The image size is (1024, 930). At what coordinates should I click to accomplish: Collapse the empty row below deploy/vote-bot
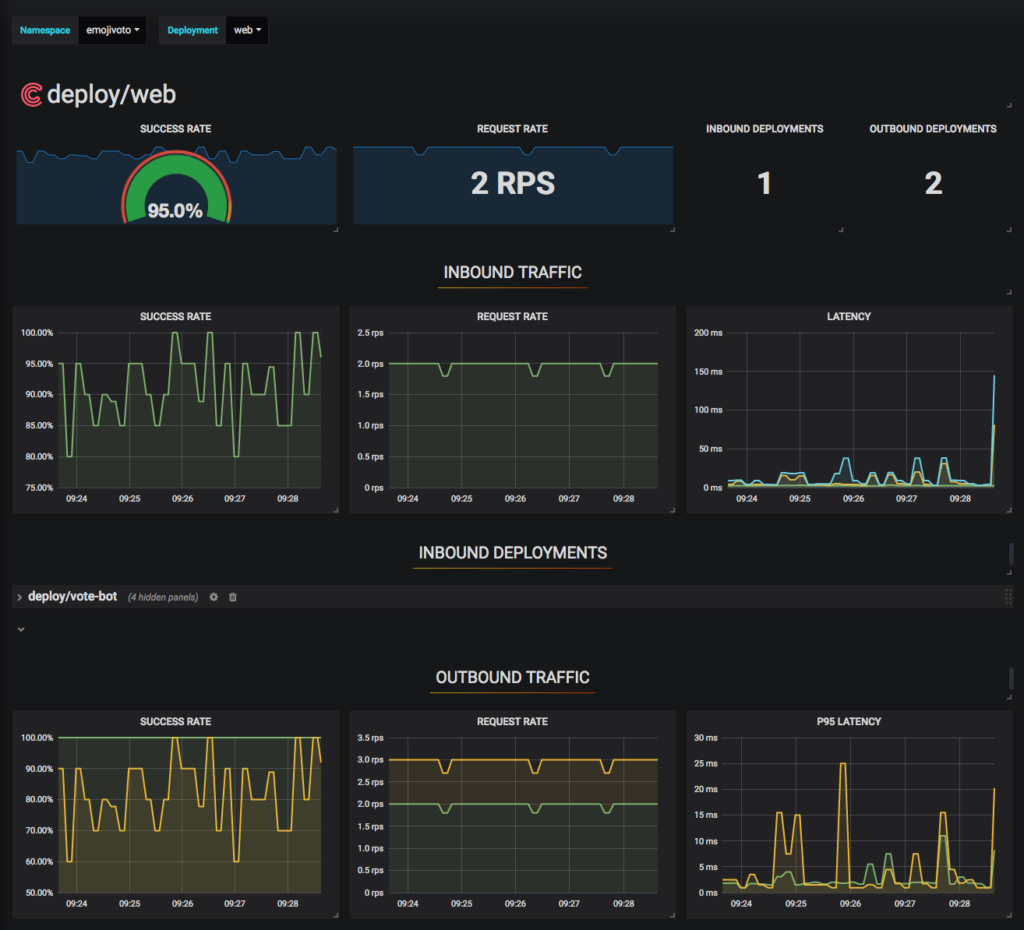[21, 630]
